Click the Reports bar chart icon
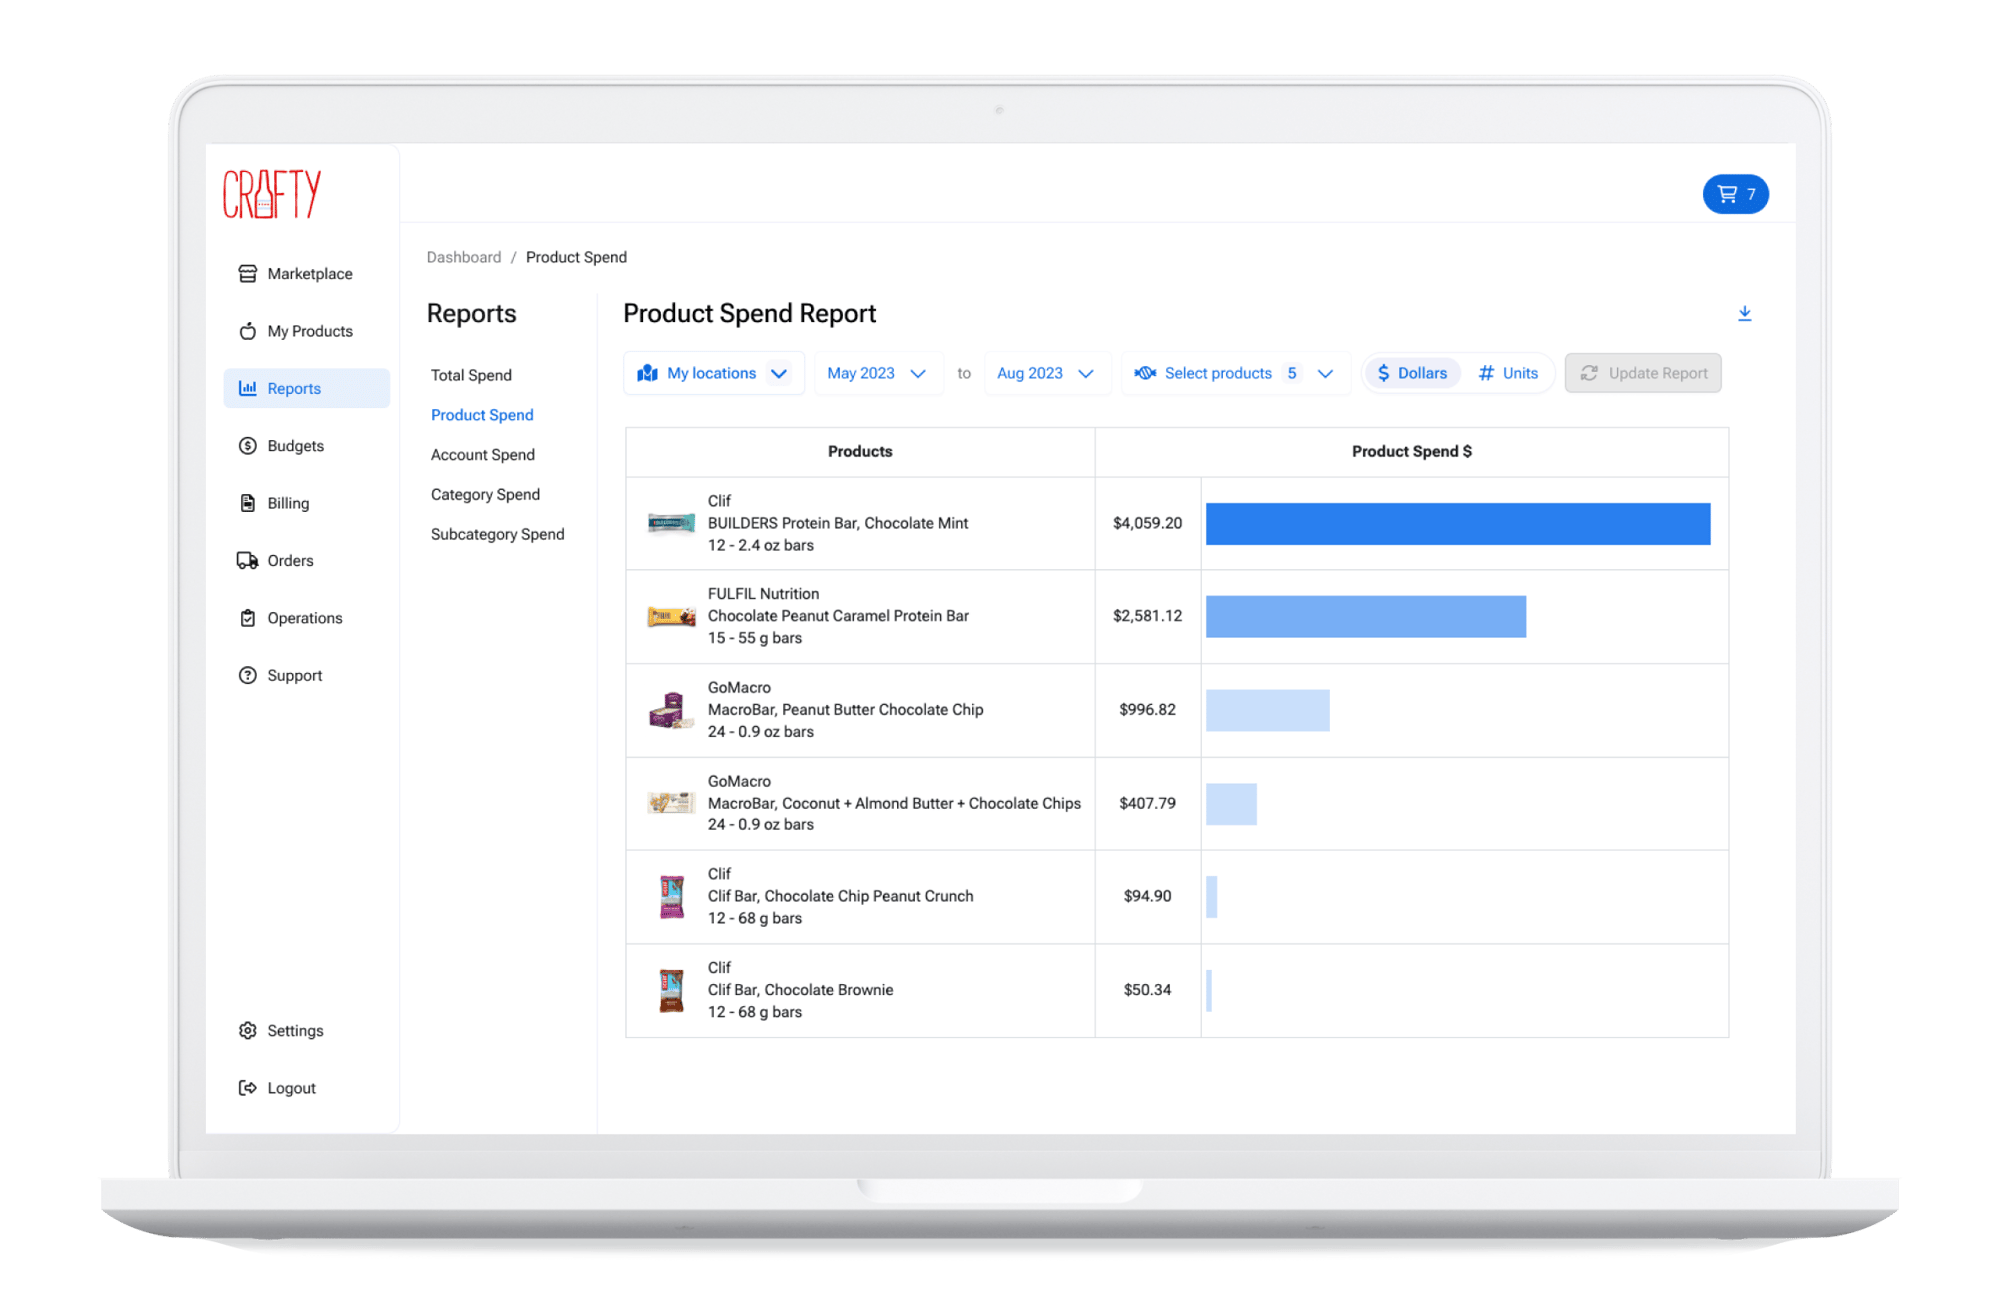2000x1292 pixels. [247, 388]
